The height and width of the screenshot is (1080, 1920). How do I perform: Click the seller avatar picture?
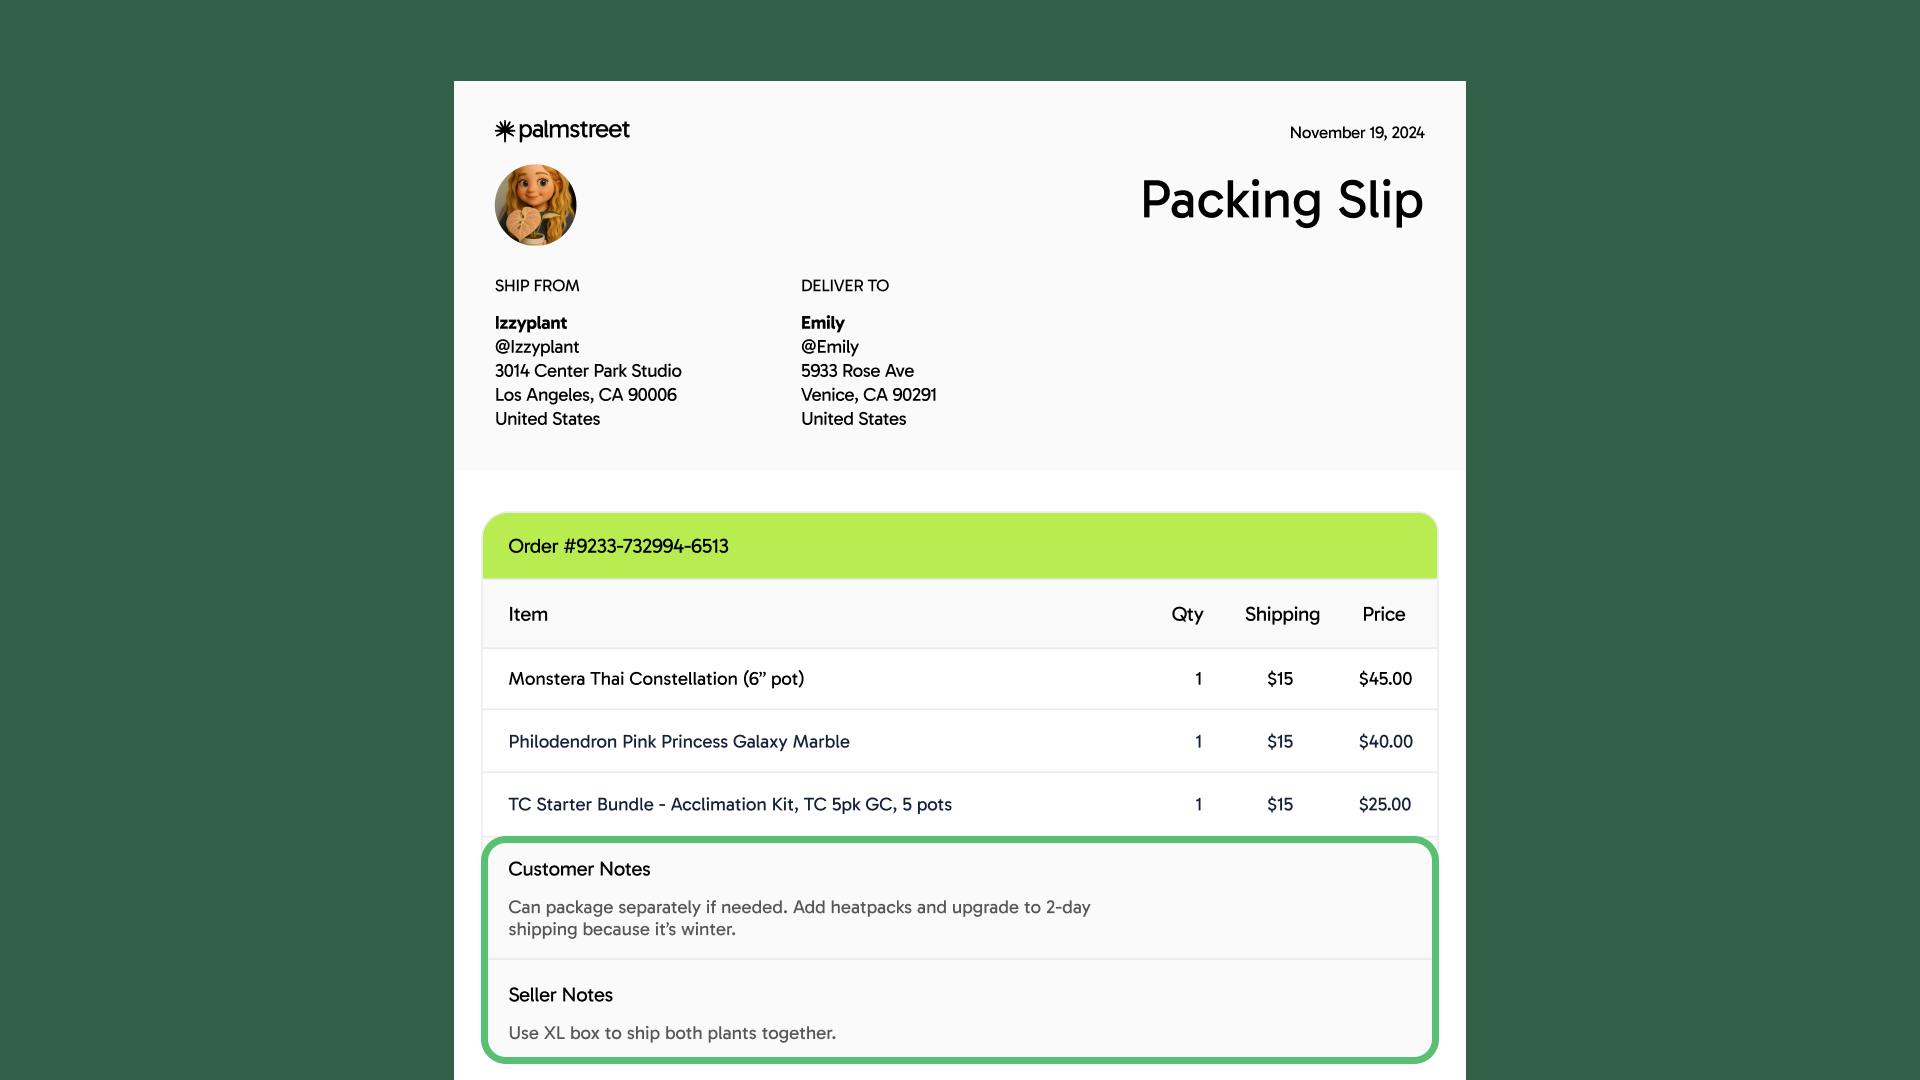point(535,205)
